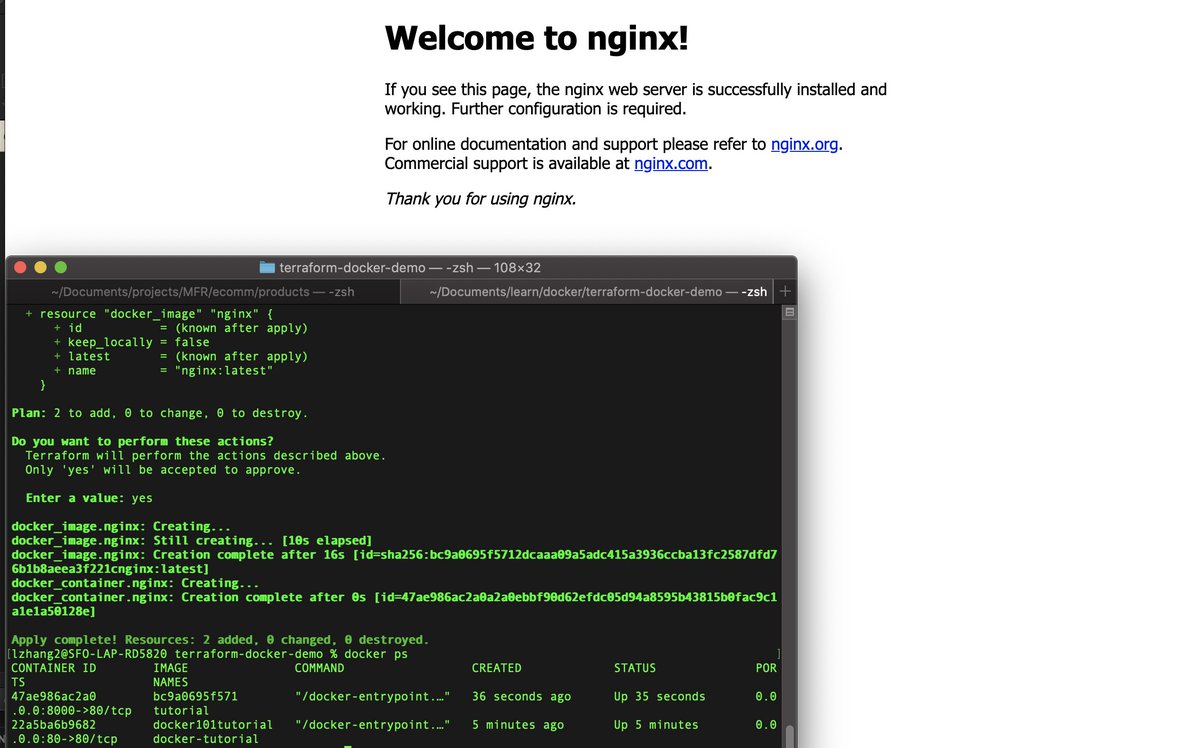The width and height of the screenshot is (1200, 748).
Task: Click the 'Up 5 minutes' status
Action: (656, 724)
